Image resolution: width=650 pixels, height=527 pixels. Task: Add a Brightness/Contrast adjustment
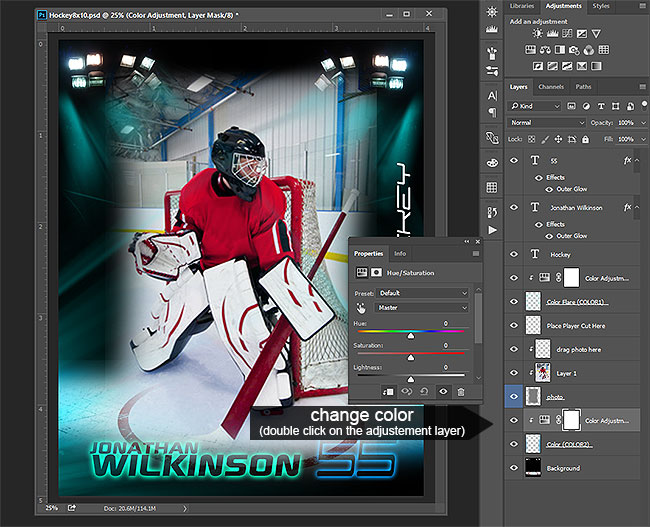[538, 34]
